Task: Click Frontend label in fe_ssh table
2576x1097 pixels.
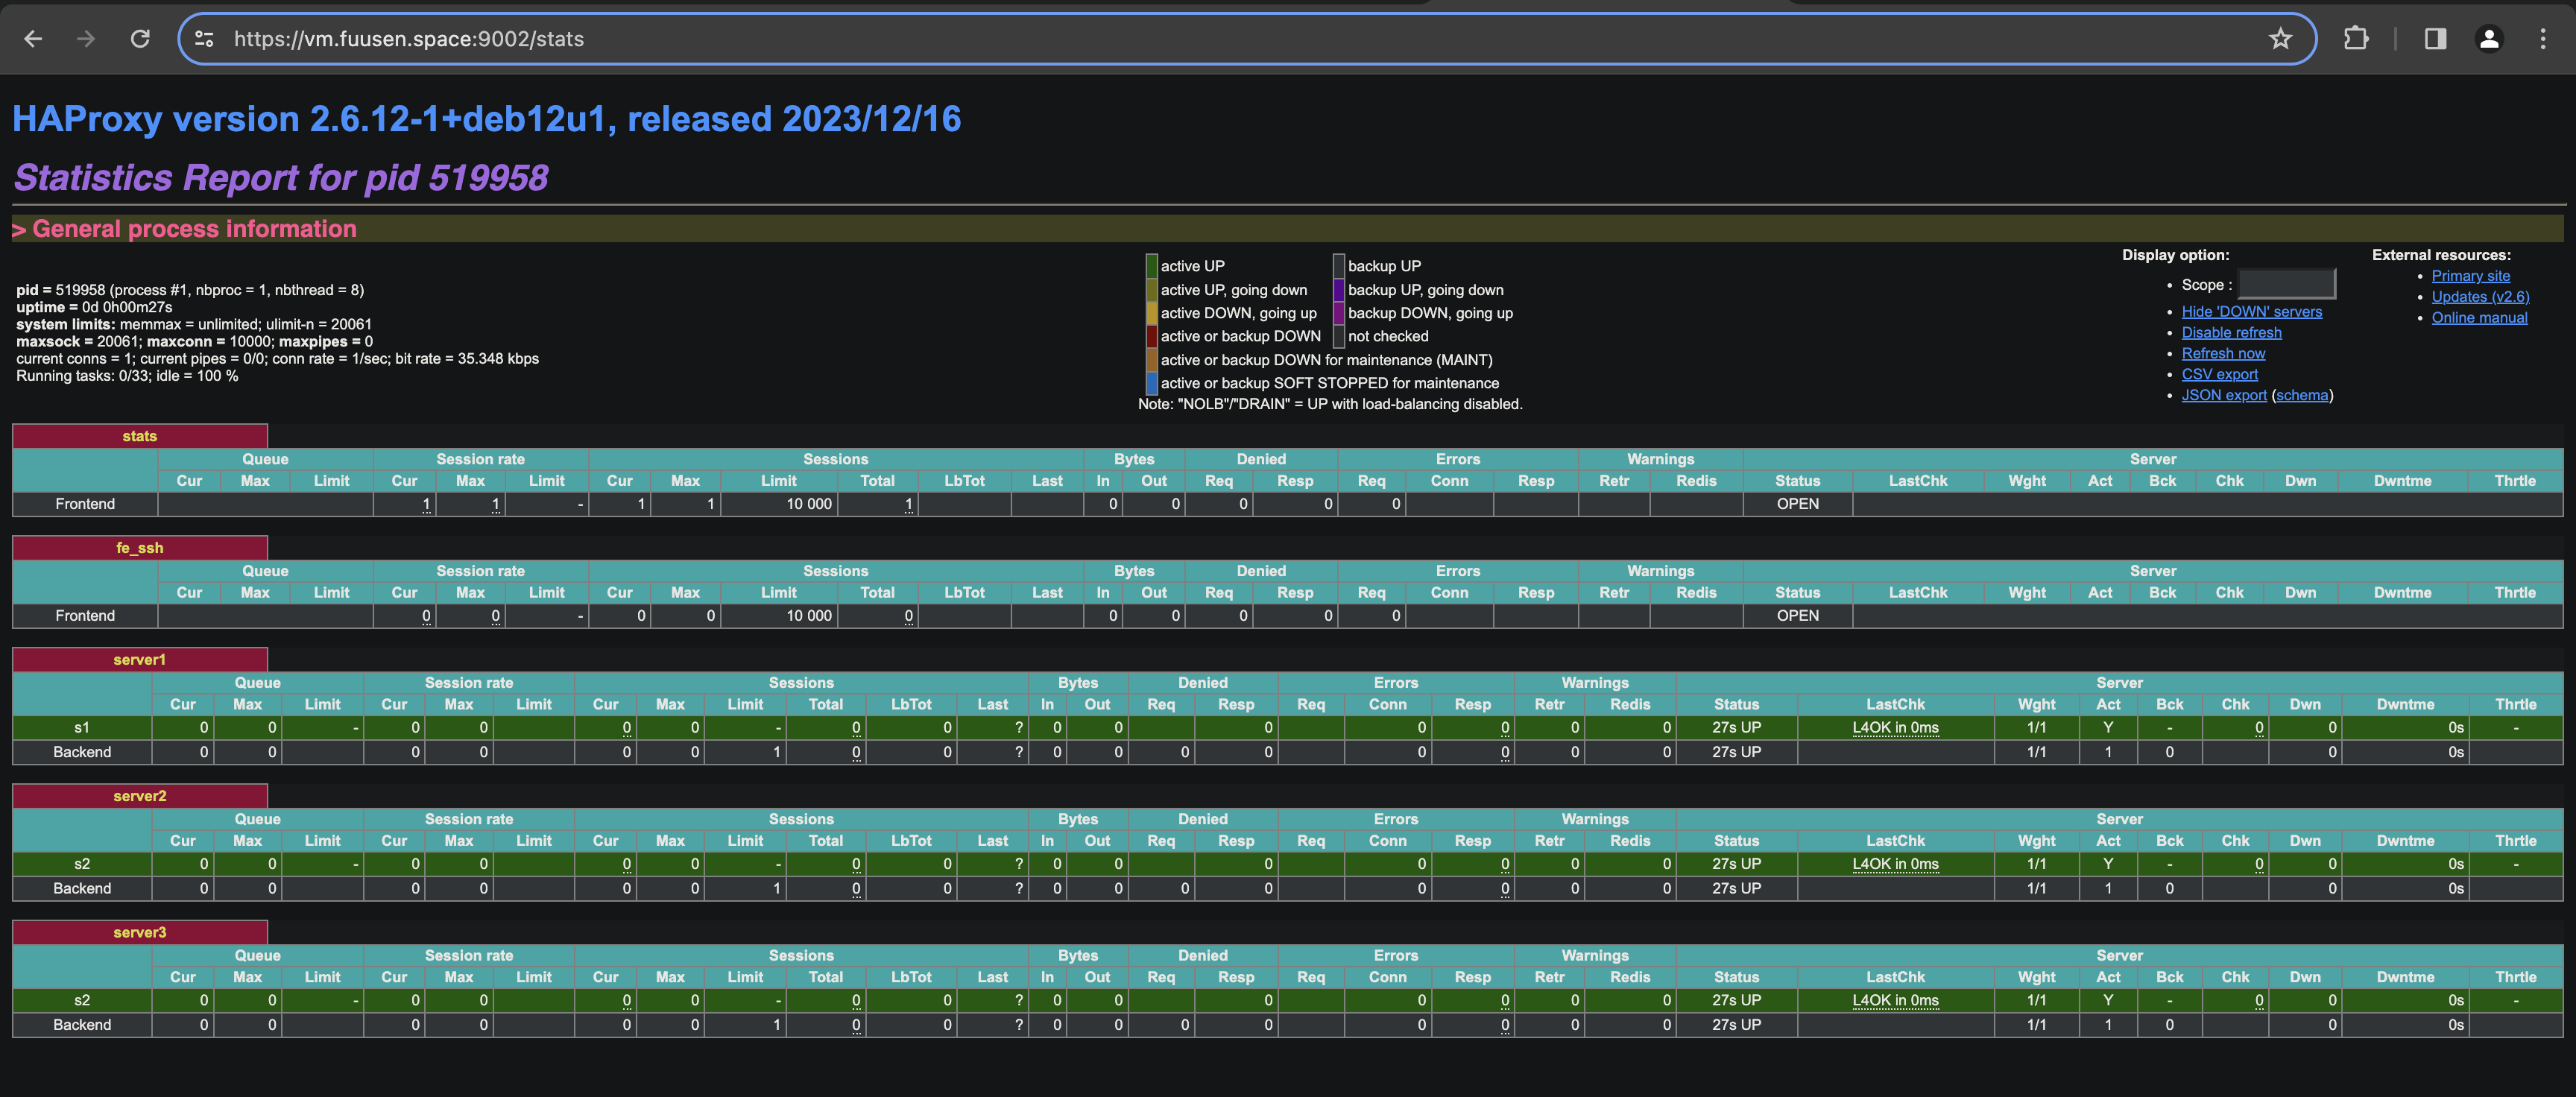Action: (x=85, y=616)
